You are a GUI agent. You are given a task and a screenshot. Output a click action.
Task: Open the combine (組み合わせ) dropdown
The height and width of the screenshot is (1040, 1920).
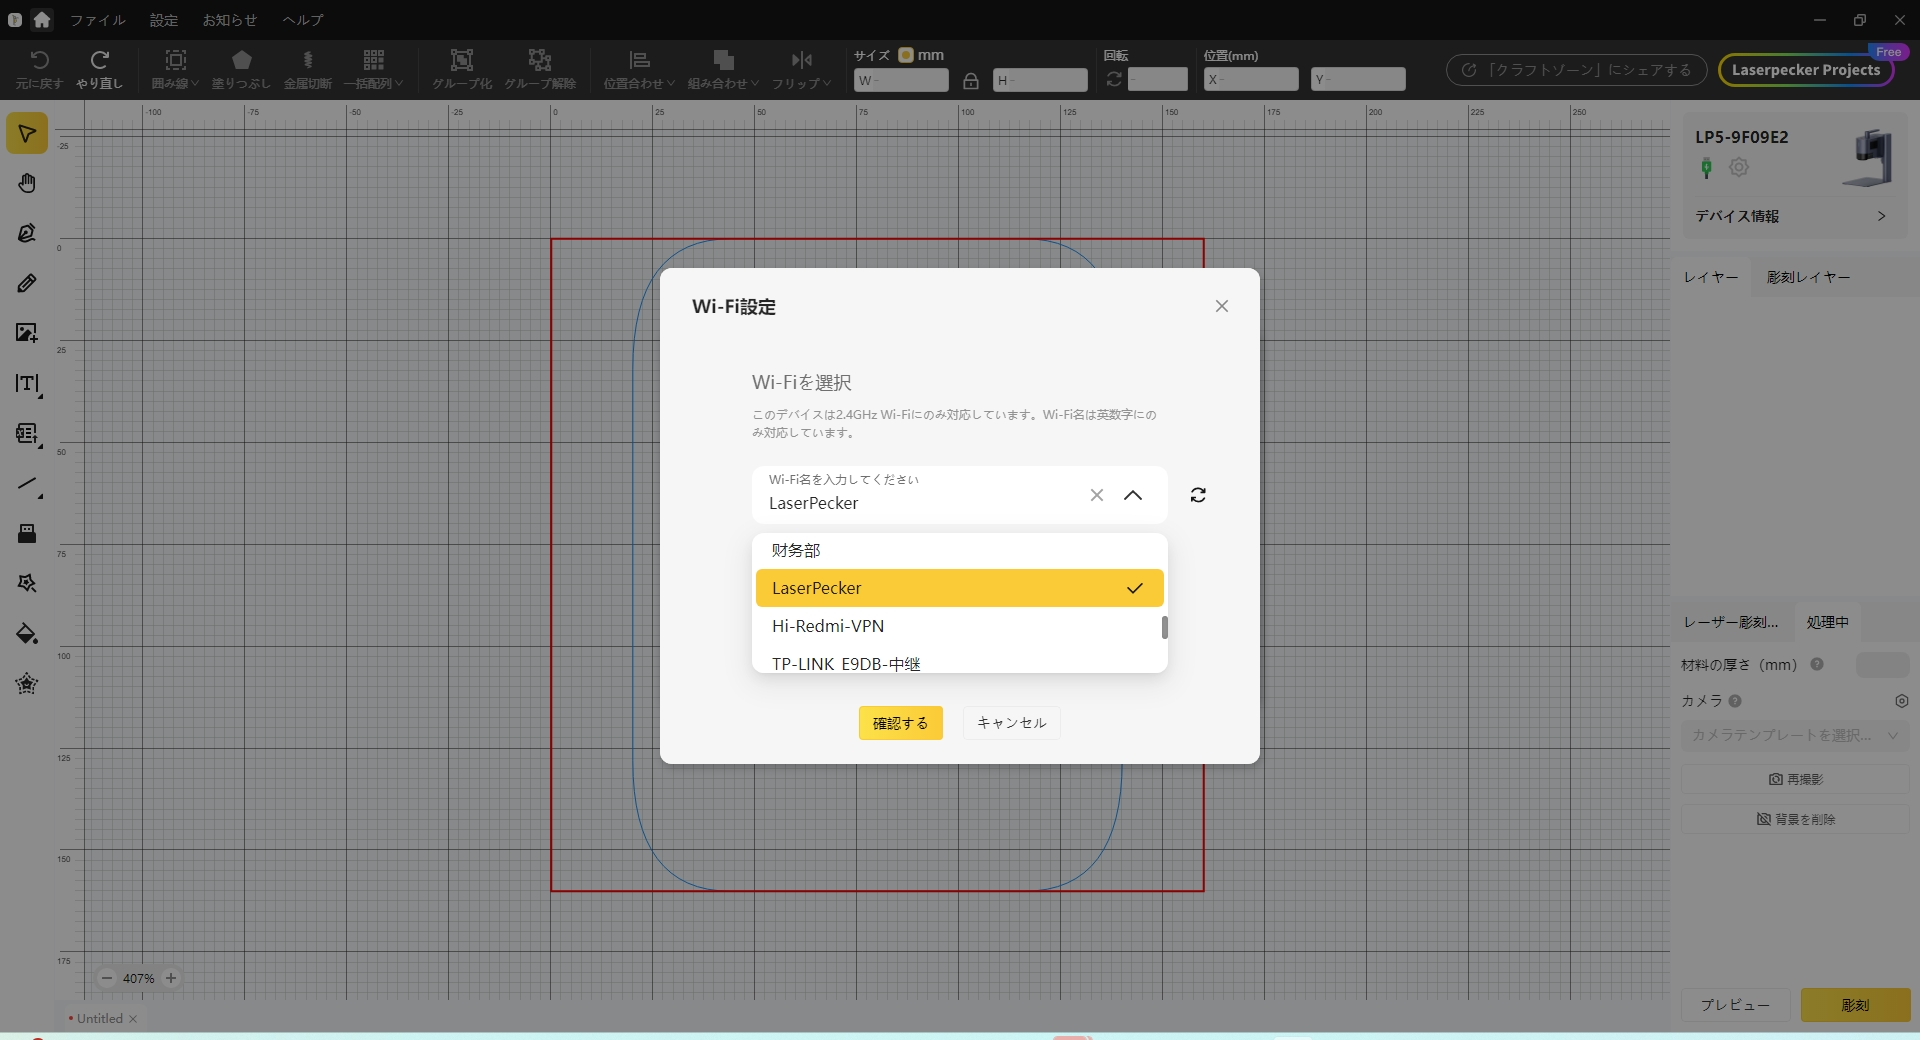[723, 69]
